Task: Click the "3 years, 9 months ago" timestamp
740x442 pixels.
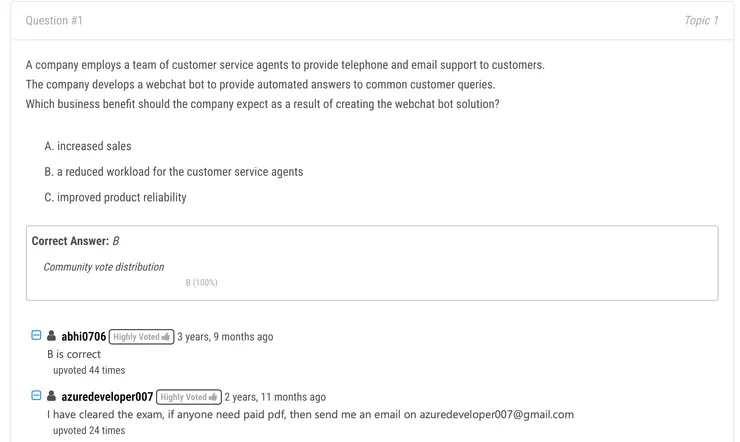Action: pyautogui.click(x=225, y=337)
